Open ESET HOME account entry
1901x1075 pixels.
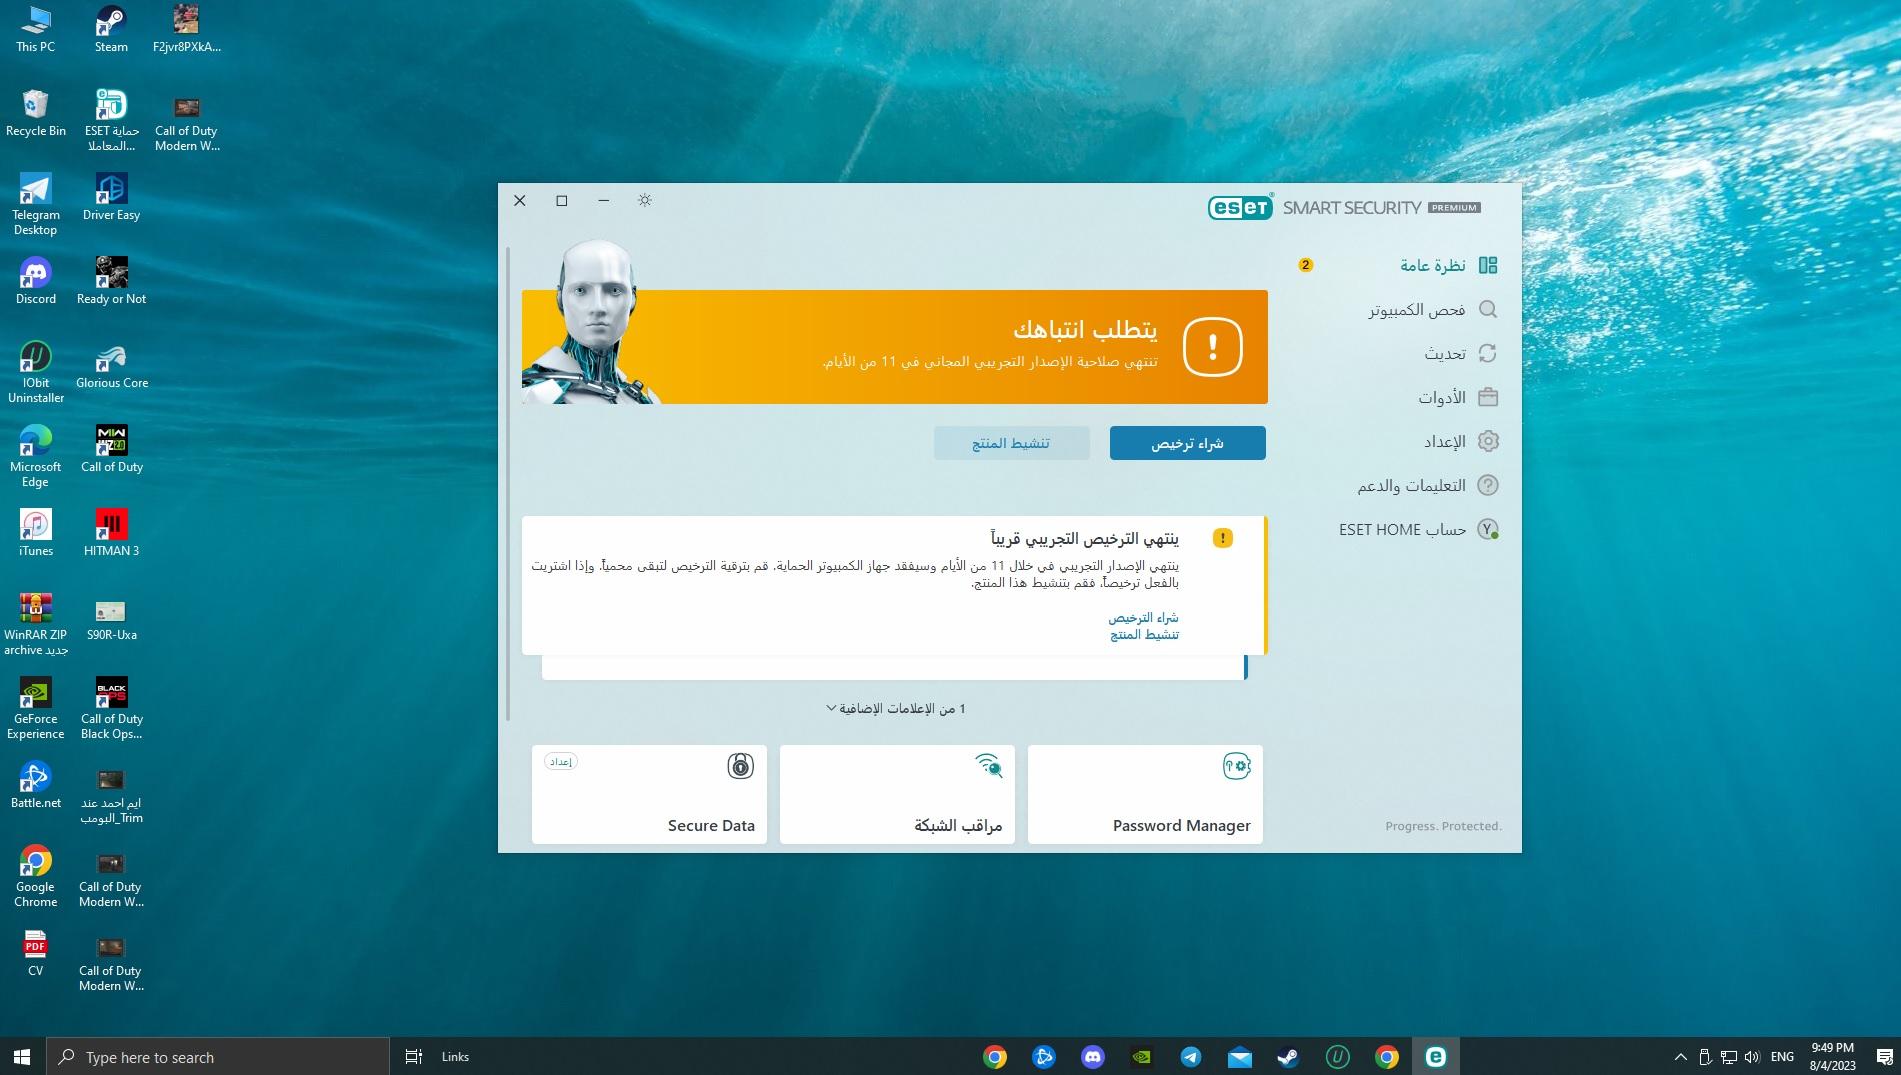pos(1418,529)
